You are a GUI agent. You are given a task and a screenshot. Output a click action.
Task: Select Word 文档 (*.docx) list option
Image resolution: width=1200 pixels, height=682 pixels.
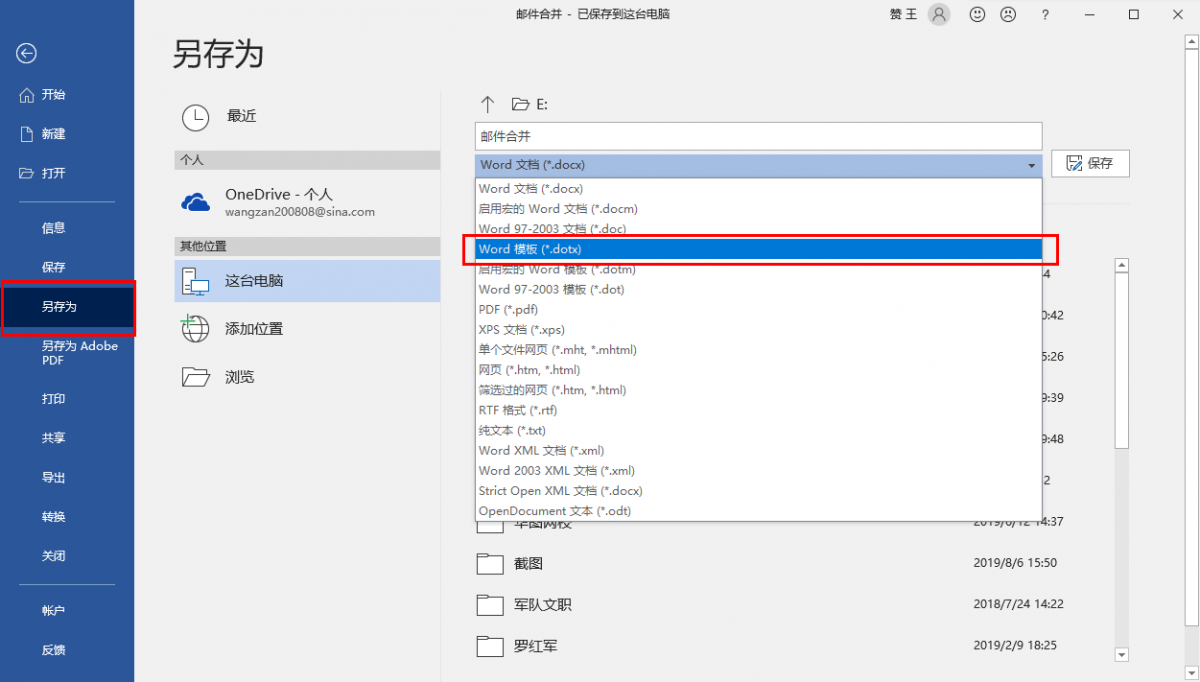point(759,188)
